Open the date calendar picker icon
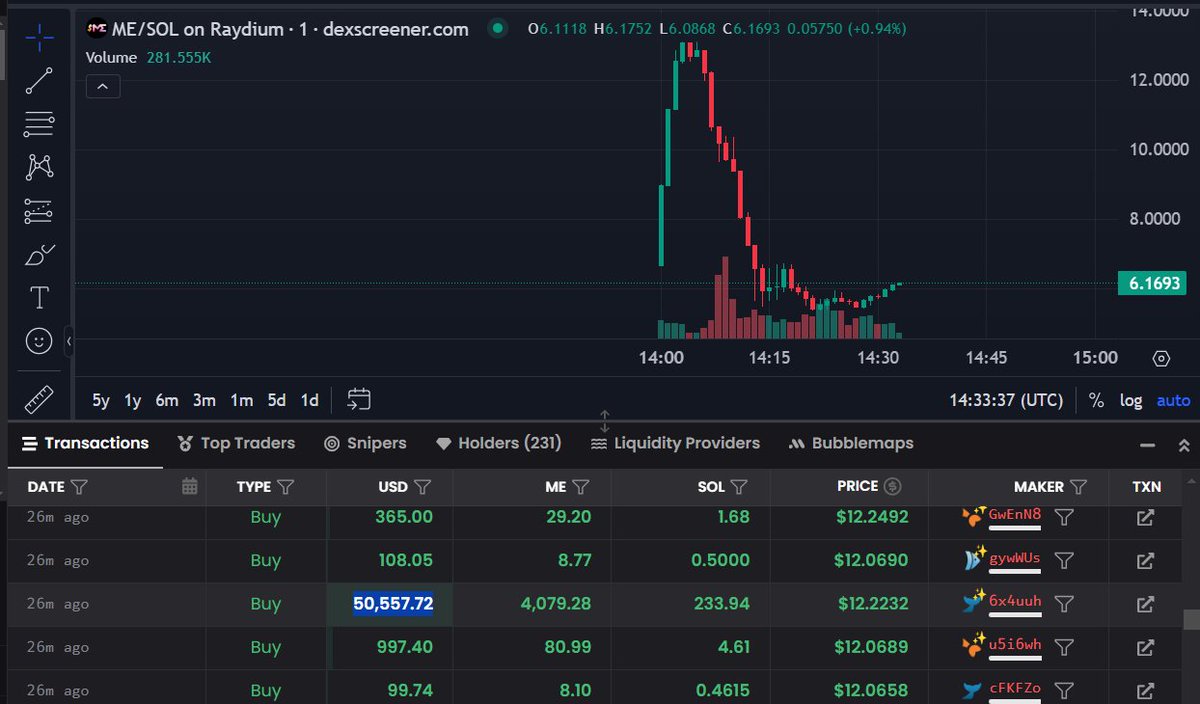 [x=189, y=487]
